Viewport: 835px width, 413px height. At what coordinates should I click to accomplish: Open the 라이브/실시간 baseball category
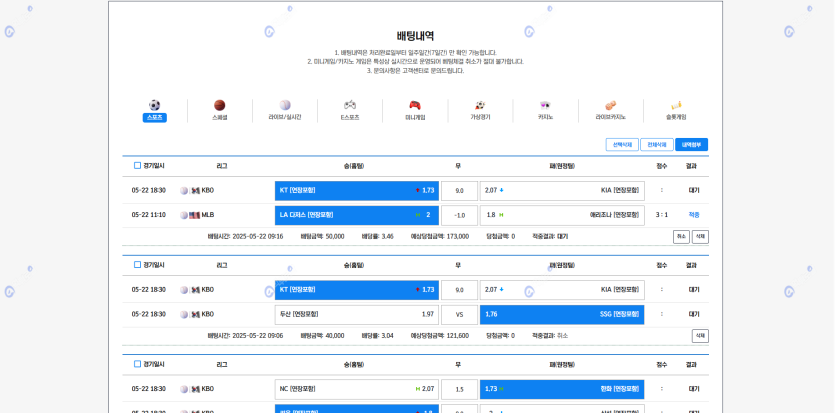285,106
